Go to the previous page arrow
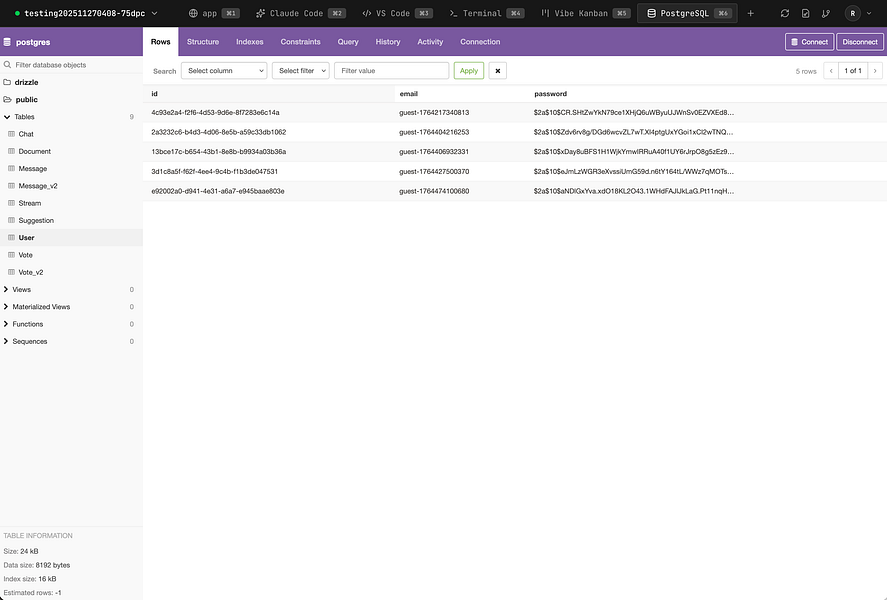The height and width of the screenshot is (600, 887). (x=831, y=71)
